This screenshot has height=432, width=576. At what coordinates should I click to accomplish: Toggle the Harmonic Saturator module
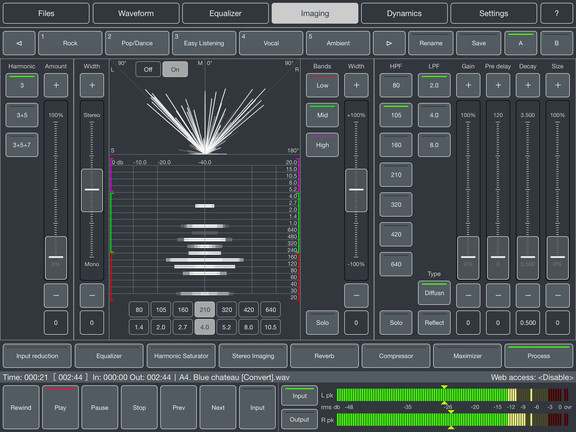[x=181, y=356]
